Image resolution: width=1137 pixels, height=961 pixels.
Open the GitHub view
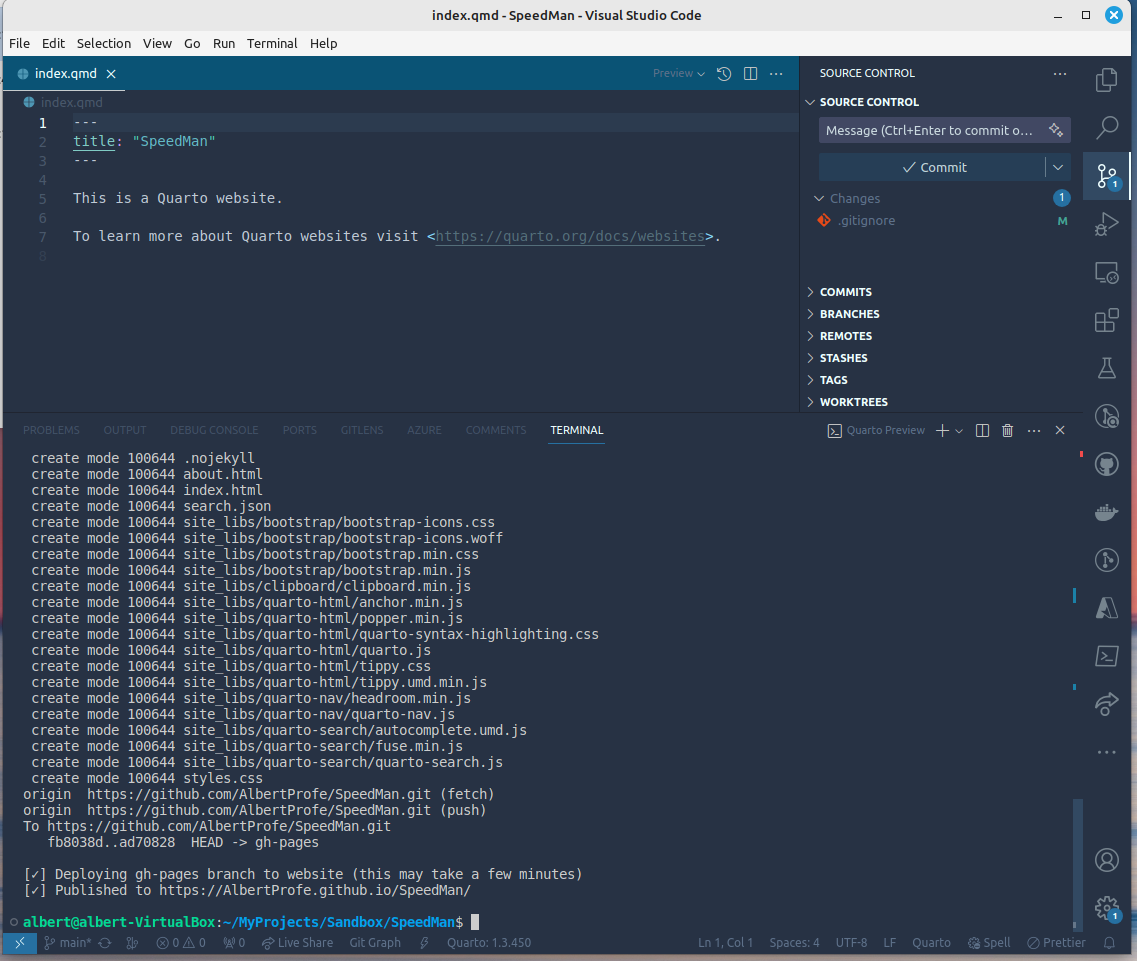(1107, 464)
